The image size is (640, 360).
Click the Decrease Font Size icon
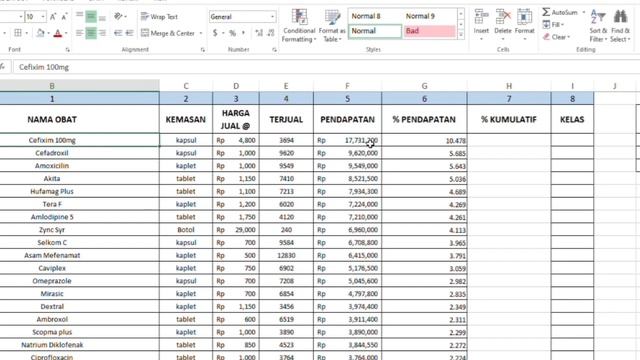point(64,17)
